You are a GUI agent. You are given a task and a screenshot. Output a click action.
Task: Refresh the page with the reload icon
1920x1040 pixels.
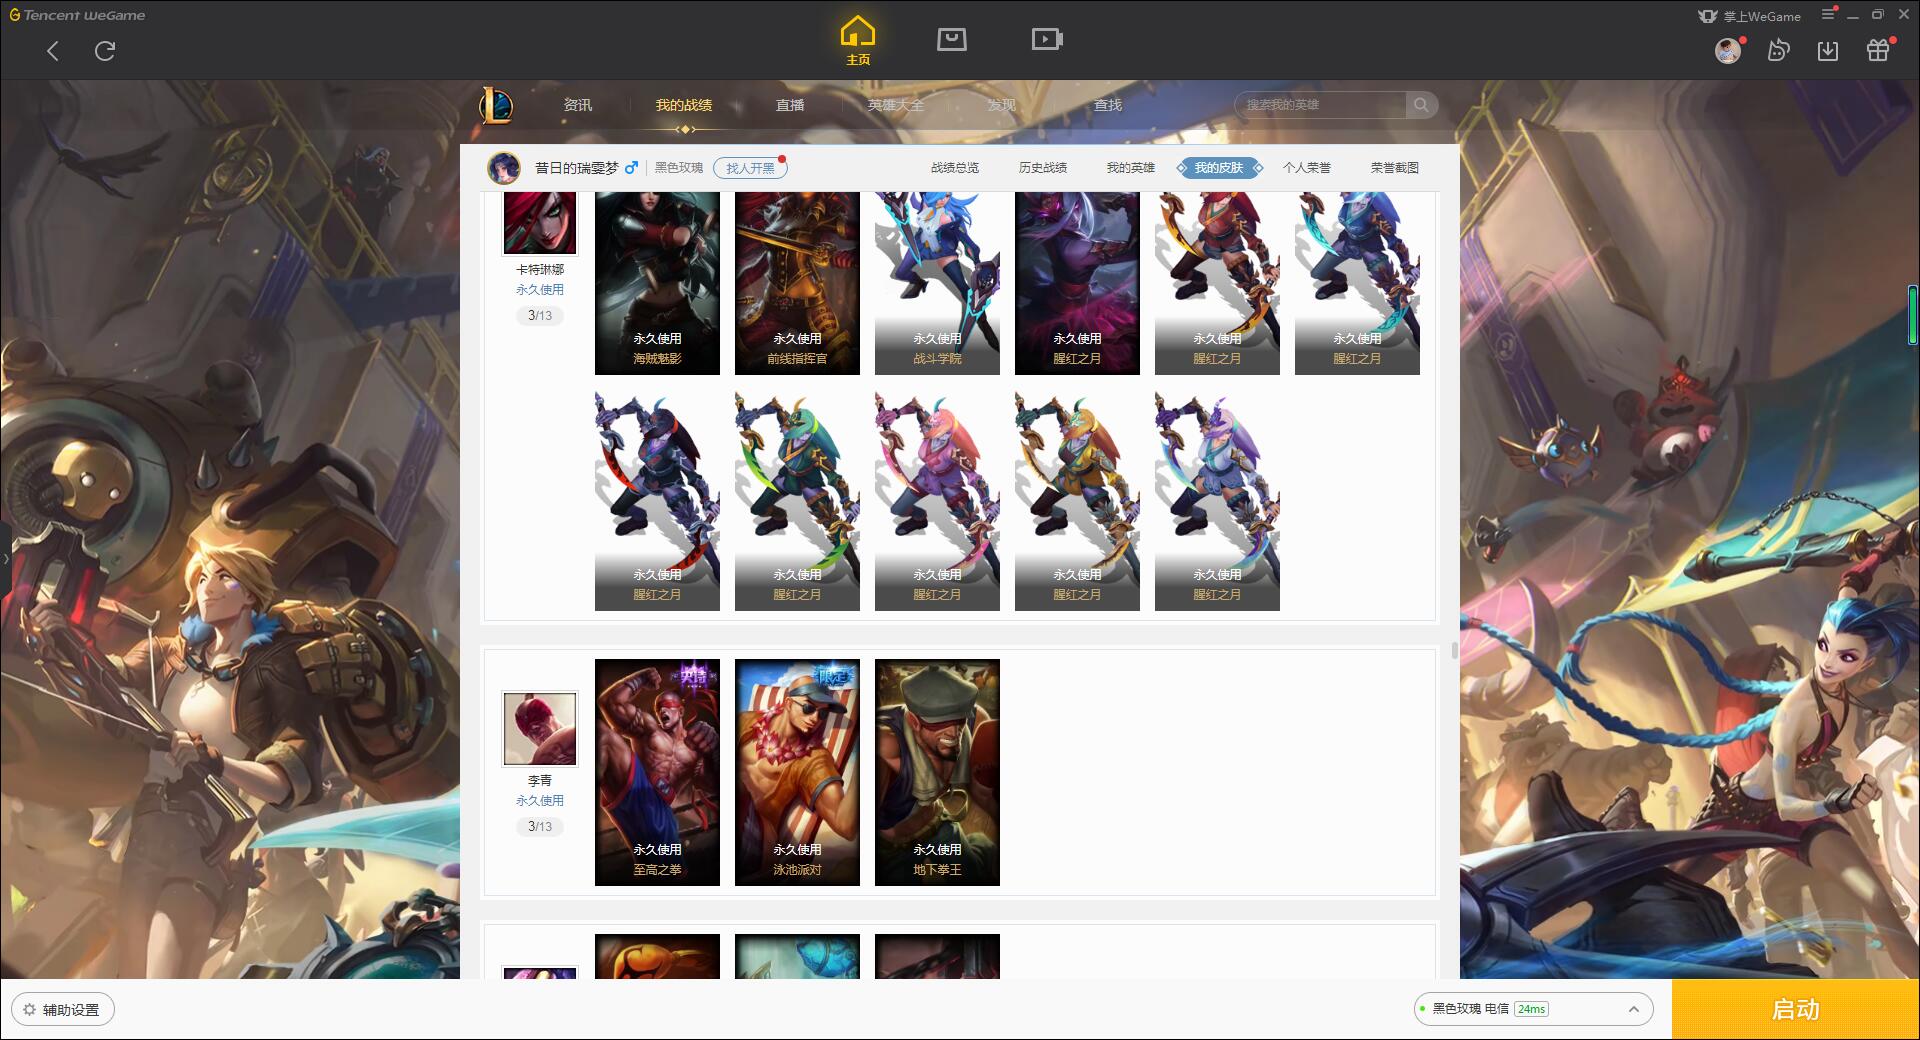tap(105, 51)
